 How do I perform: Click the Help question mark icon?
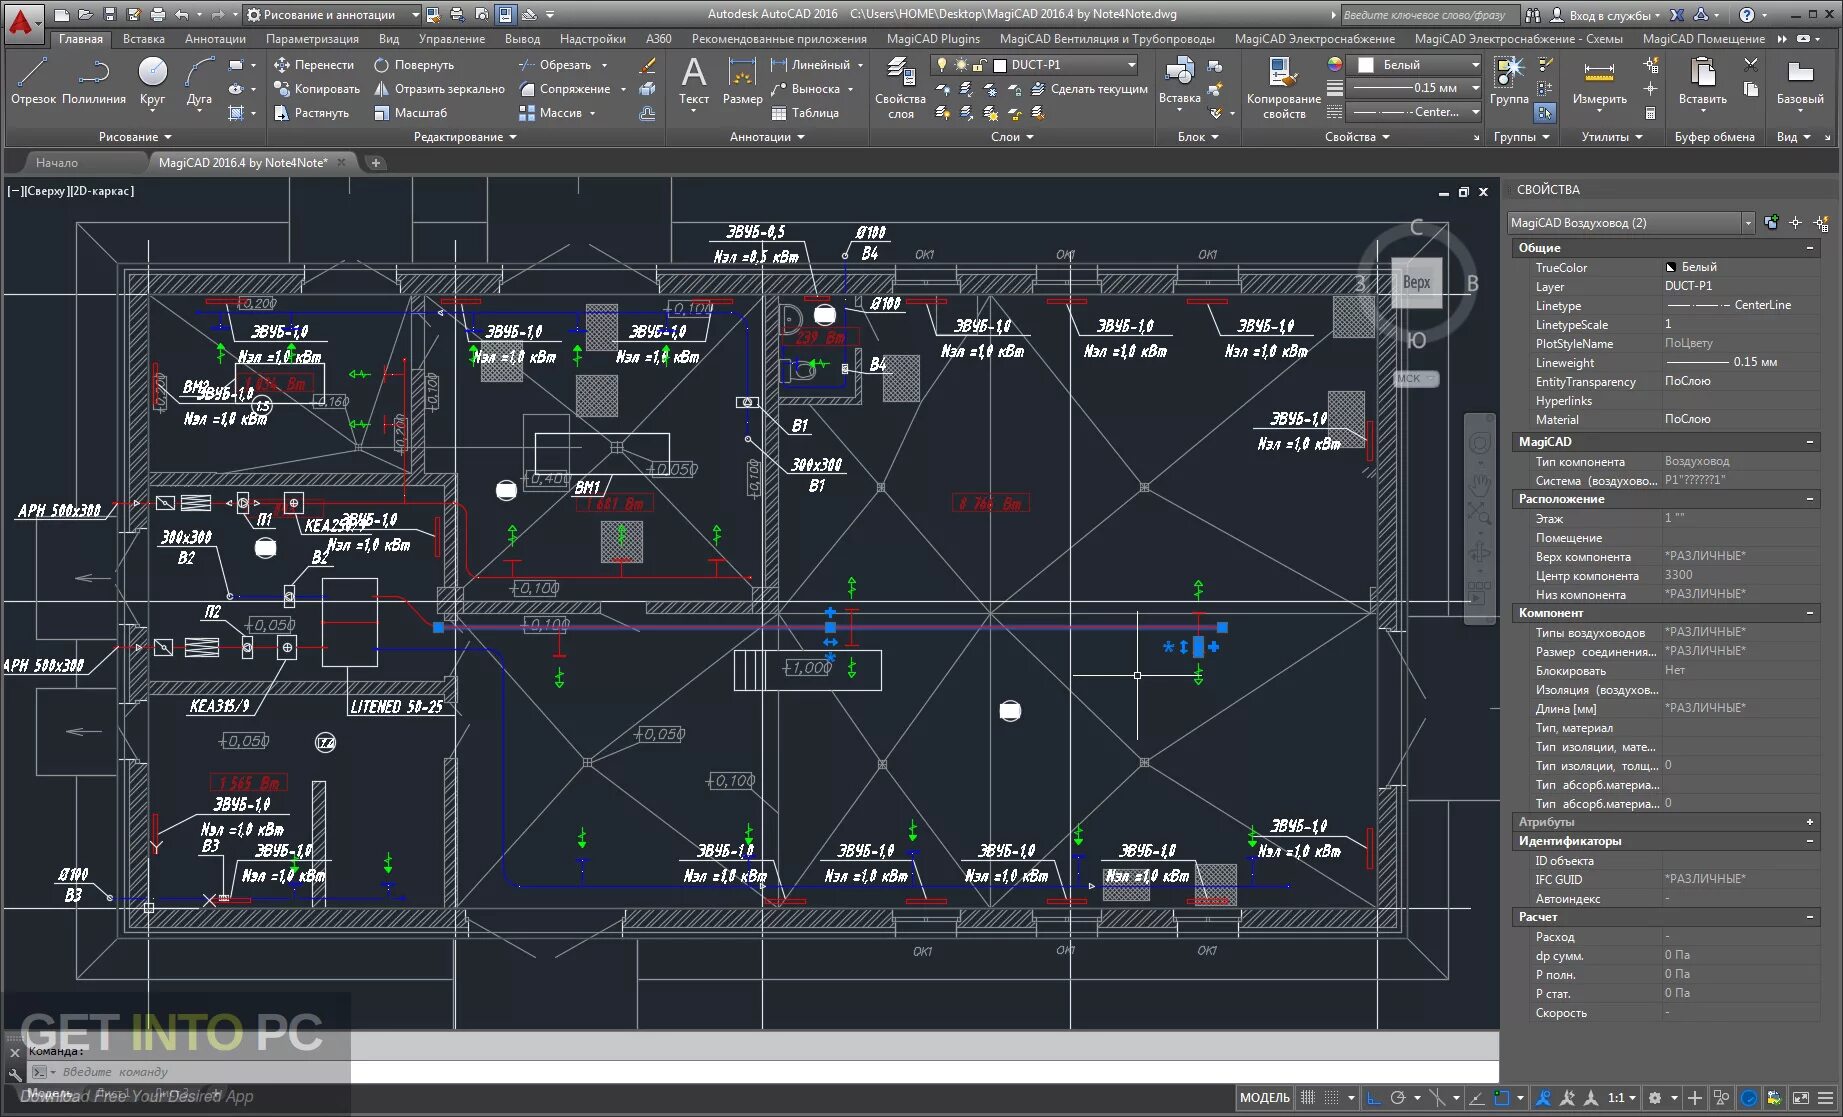1746,14
